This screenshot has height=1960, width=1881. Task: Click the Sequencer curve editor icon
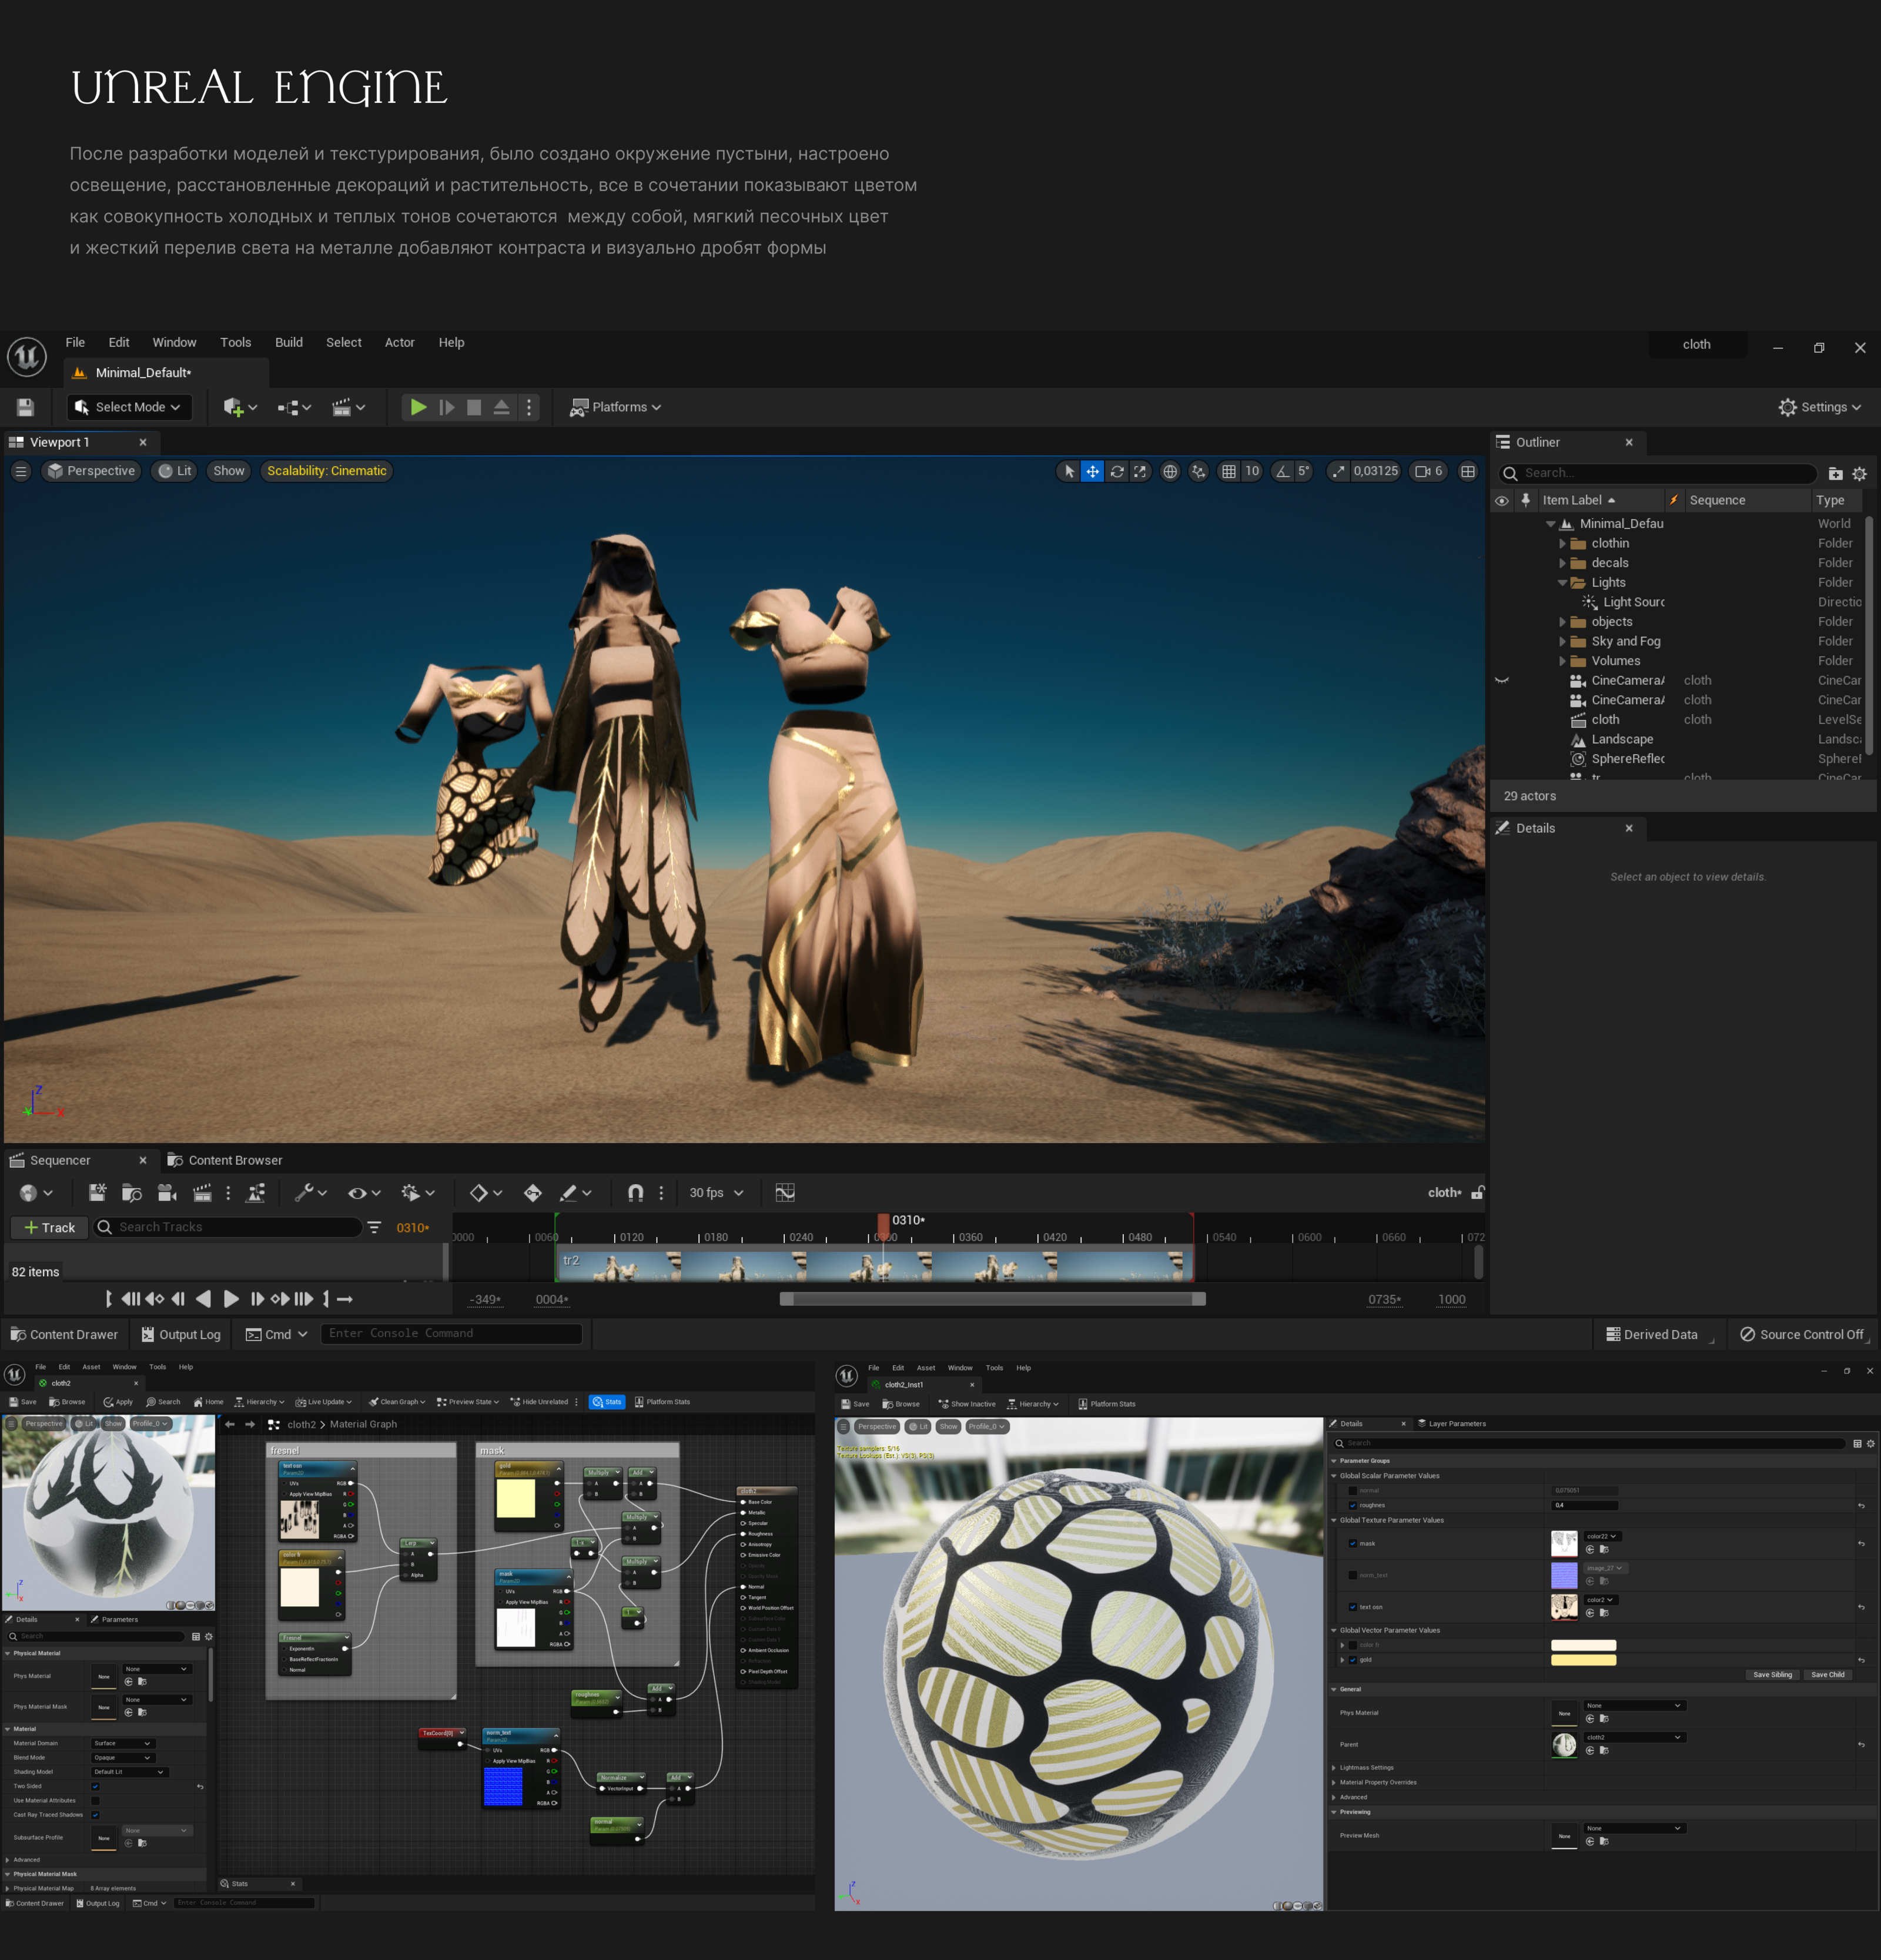tap(785, 1192)
